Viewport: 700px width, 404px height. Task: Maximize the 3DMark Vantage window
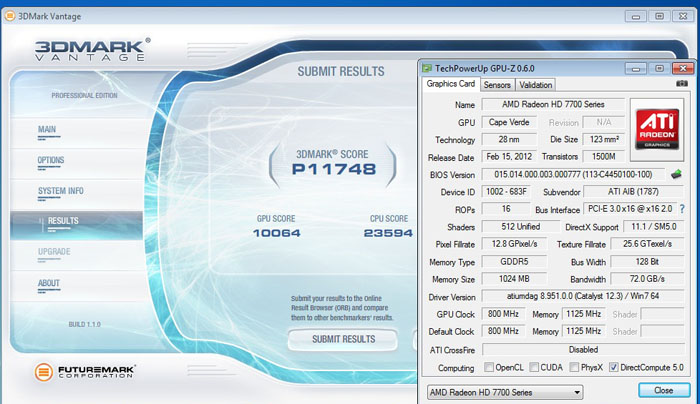coord(659,17)
